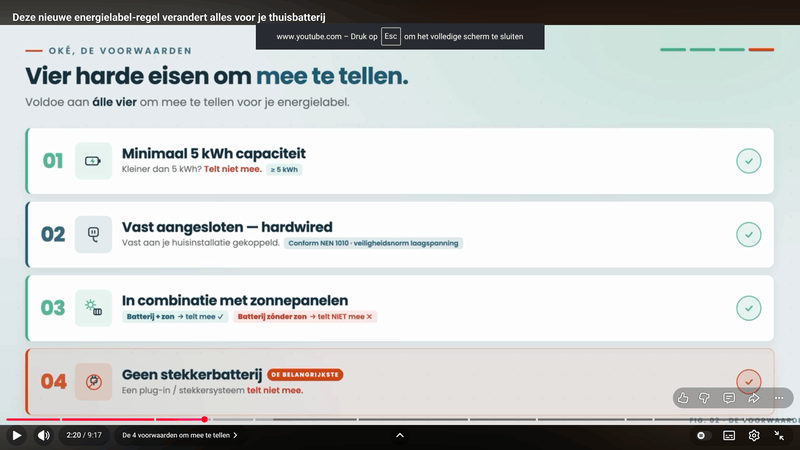The height and width of the screenshot is (450, 800).
Task: Exit full screen mode
Action: pos(779,435)
